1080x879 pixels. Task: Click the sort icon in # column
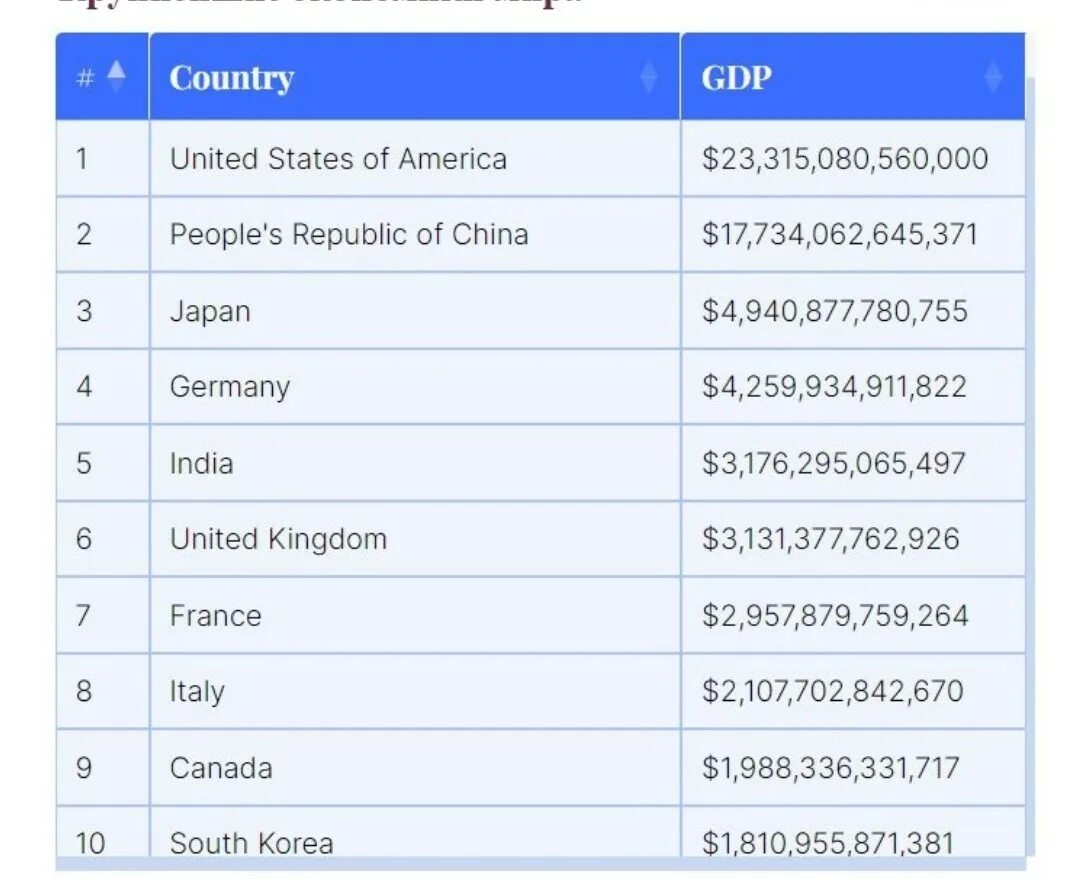point(117,76)
